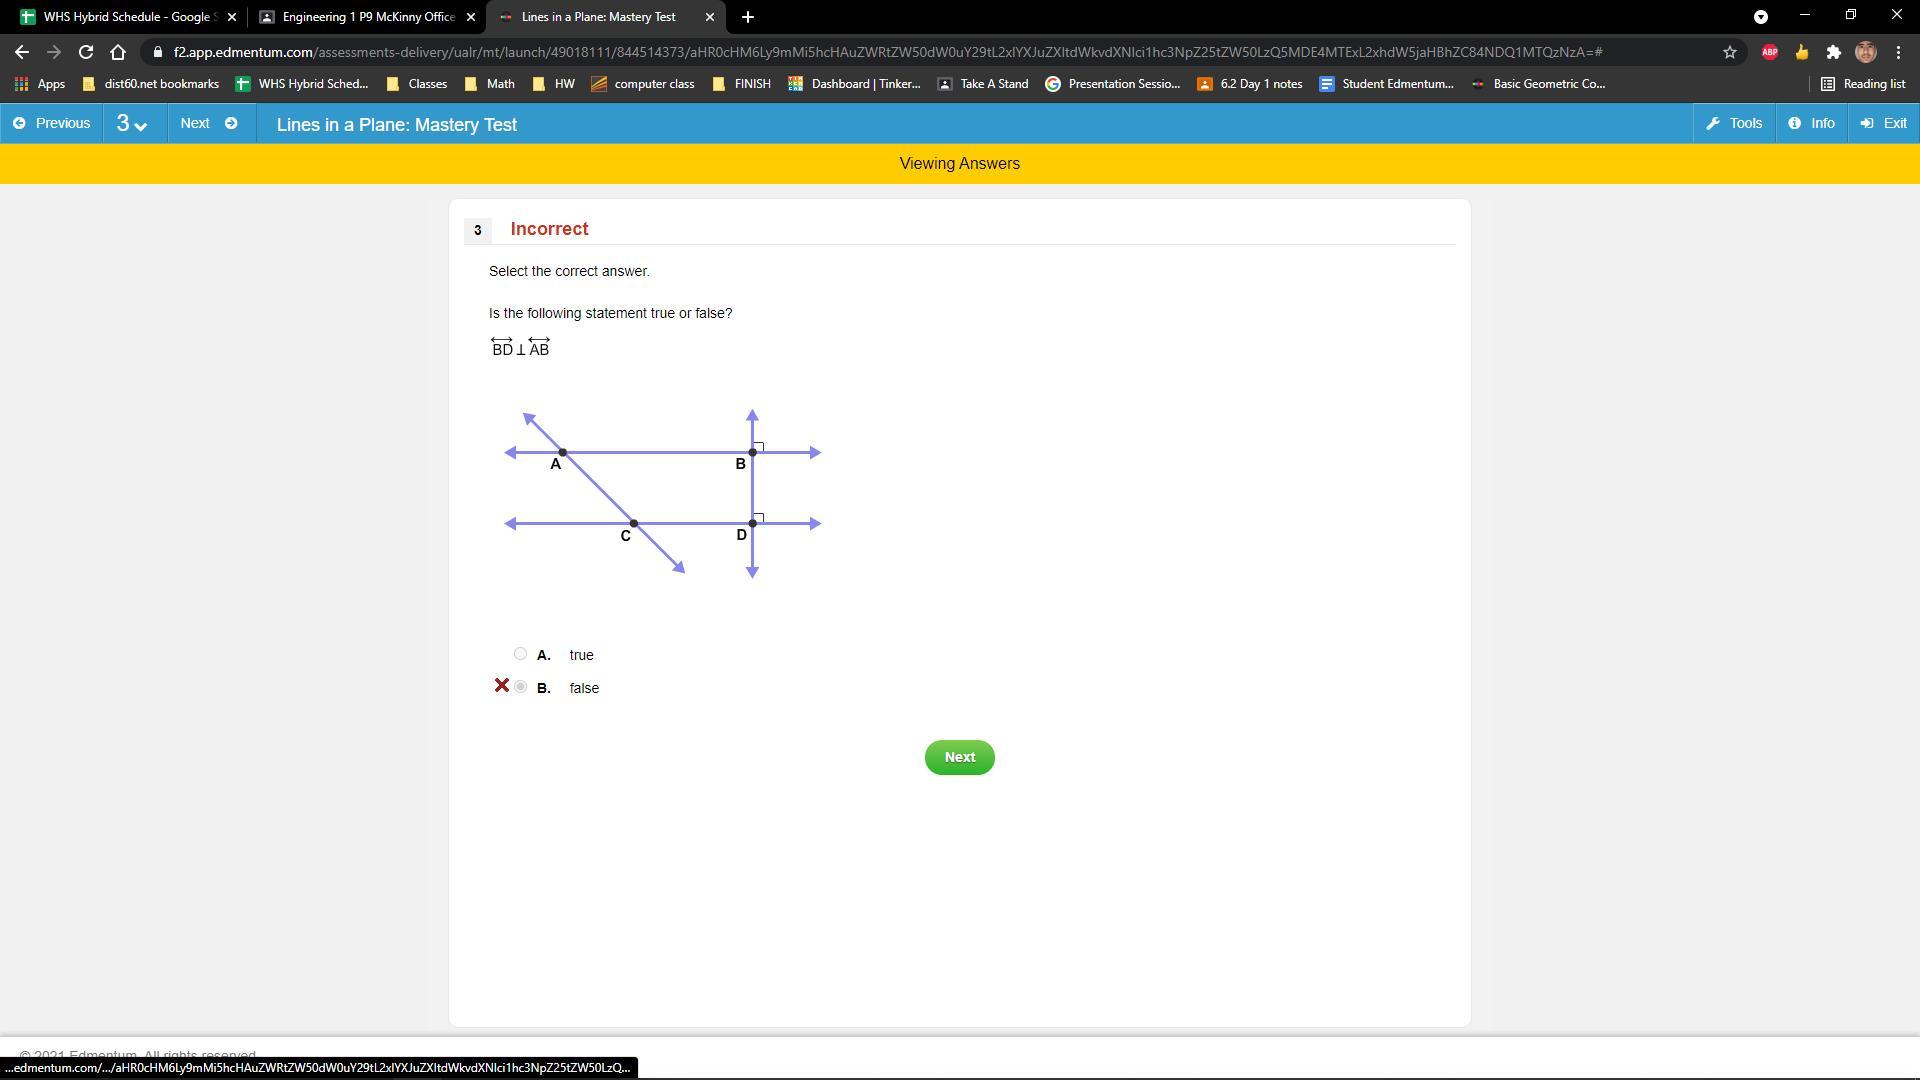Image resolution: width=1920 pixels, height=1080 pixels.
Task: Go to the browser home page
Action: [118, 52]
